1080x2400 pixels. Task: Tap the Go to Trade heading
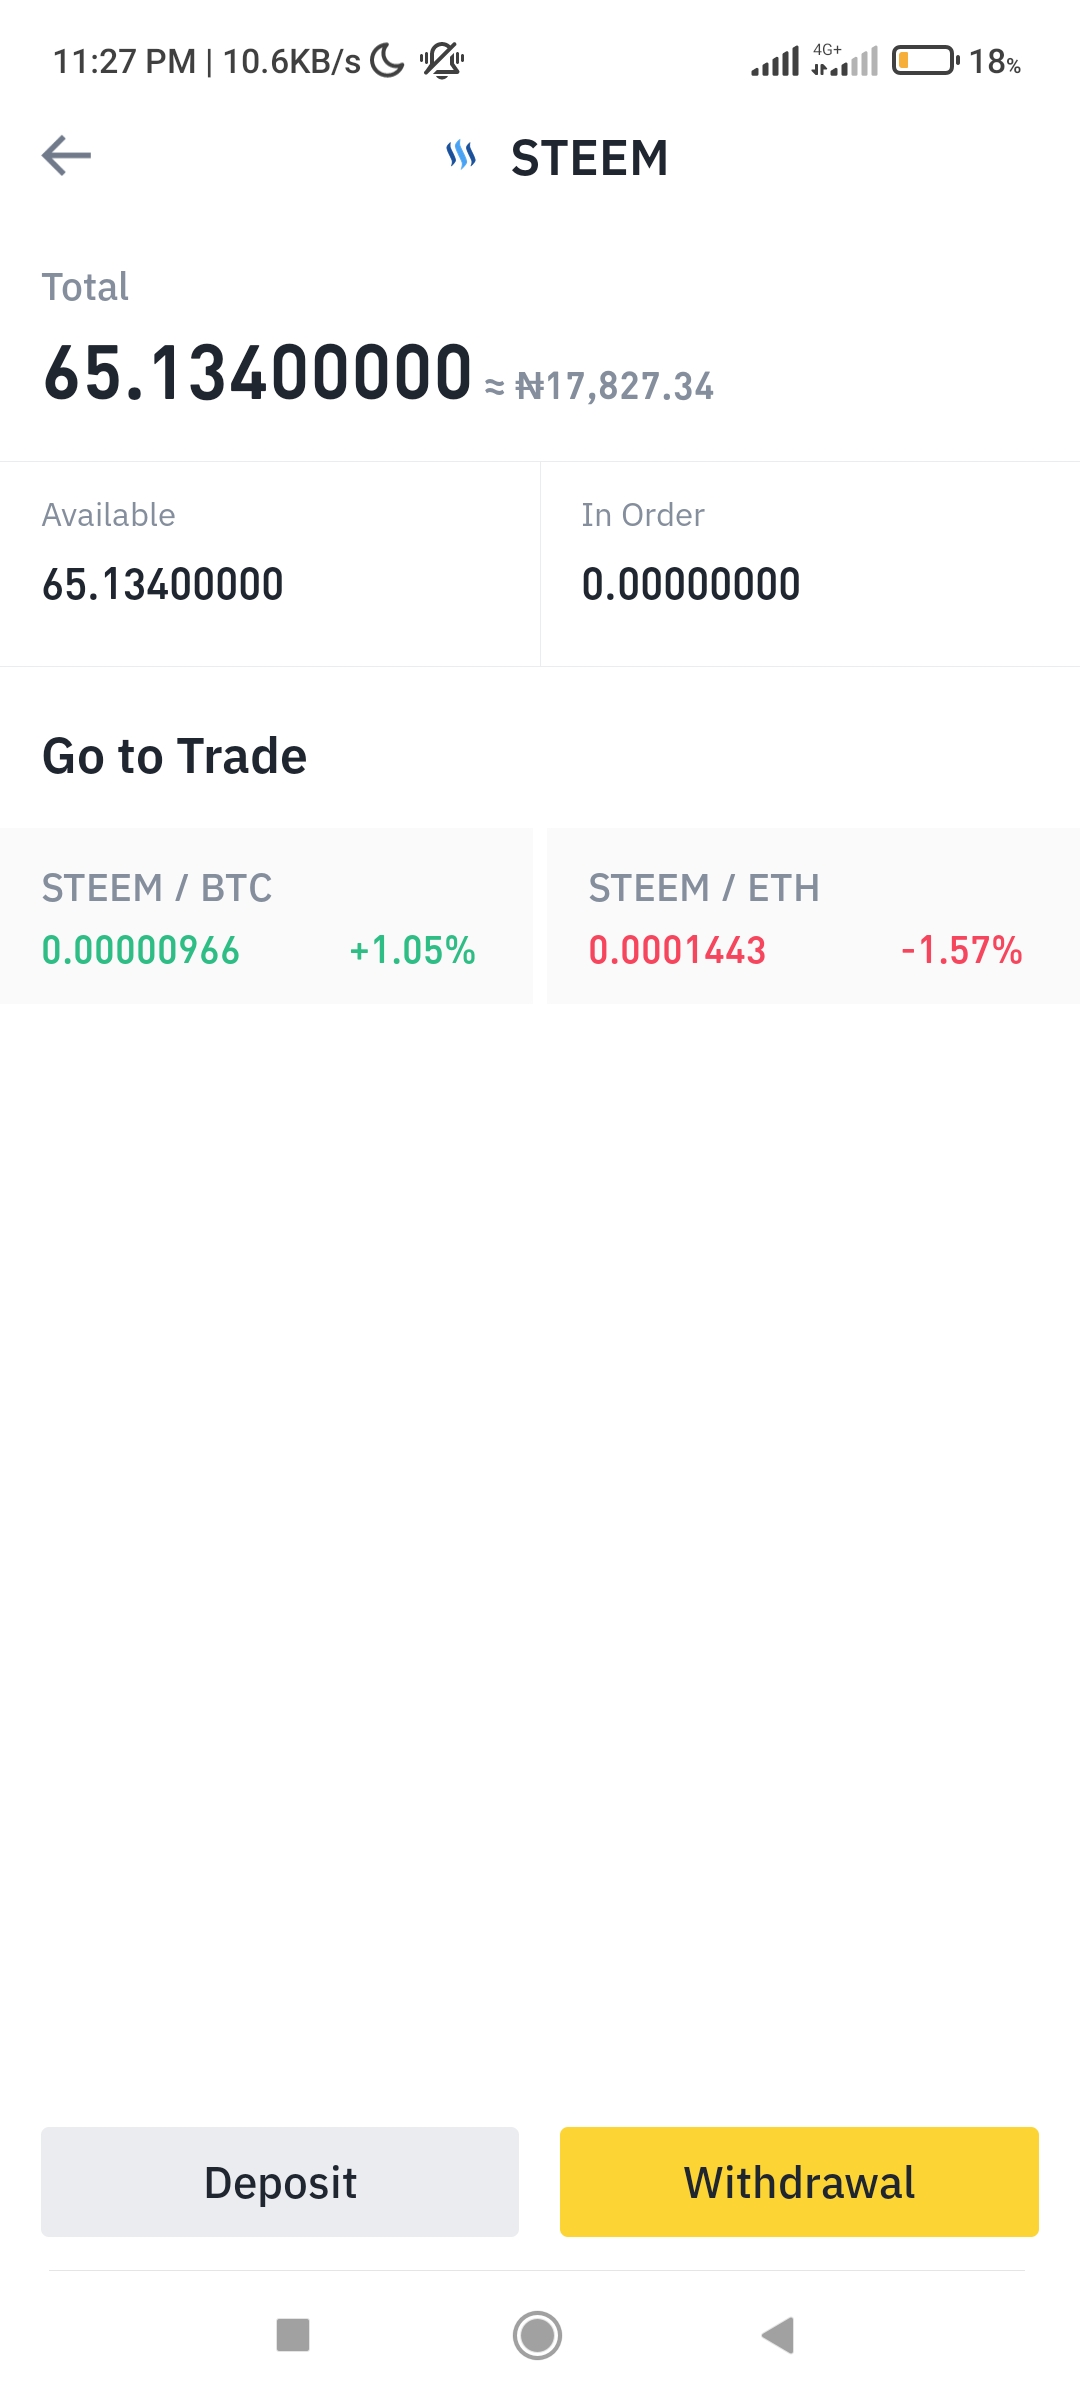[x=175, y=756]
